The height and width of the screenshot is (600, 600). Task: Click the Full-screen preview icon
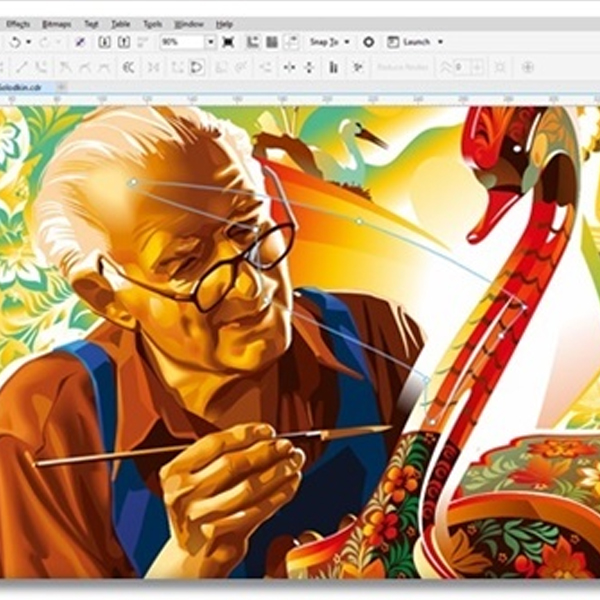click(x=228, y=42)
